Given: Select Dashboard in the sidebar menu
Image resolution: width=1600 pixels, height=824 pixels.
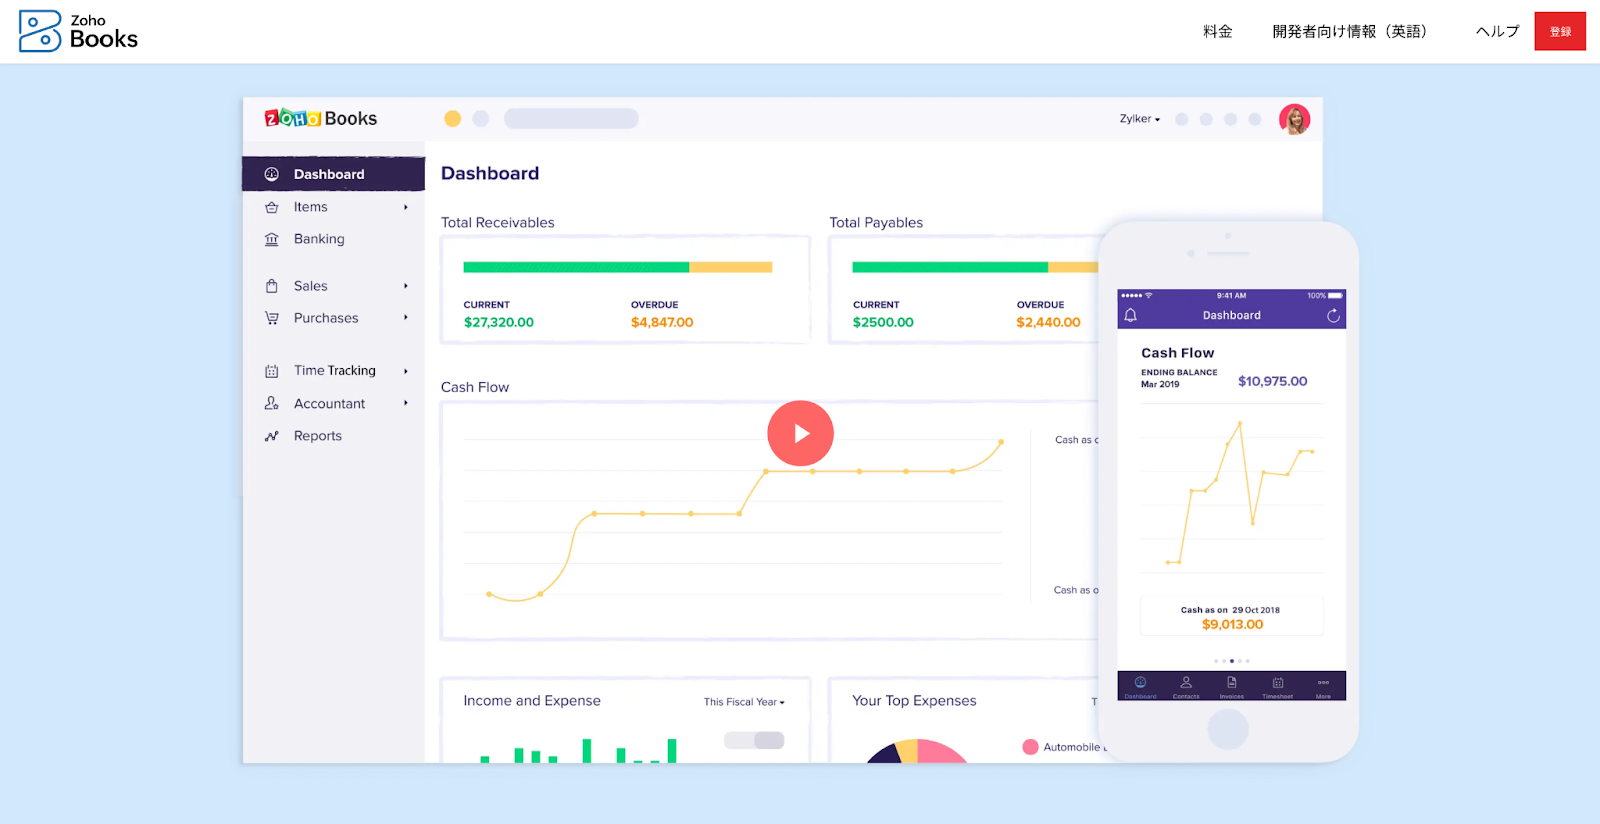Looking at the screenshot, I should click(333, 174).
